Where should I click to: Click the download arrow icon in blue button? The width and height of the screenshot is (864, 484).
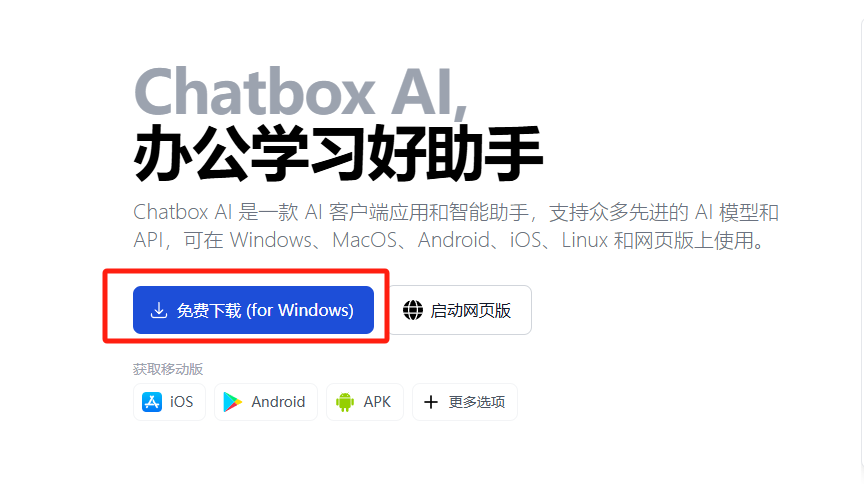click(159, 310)
